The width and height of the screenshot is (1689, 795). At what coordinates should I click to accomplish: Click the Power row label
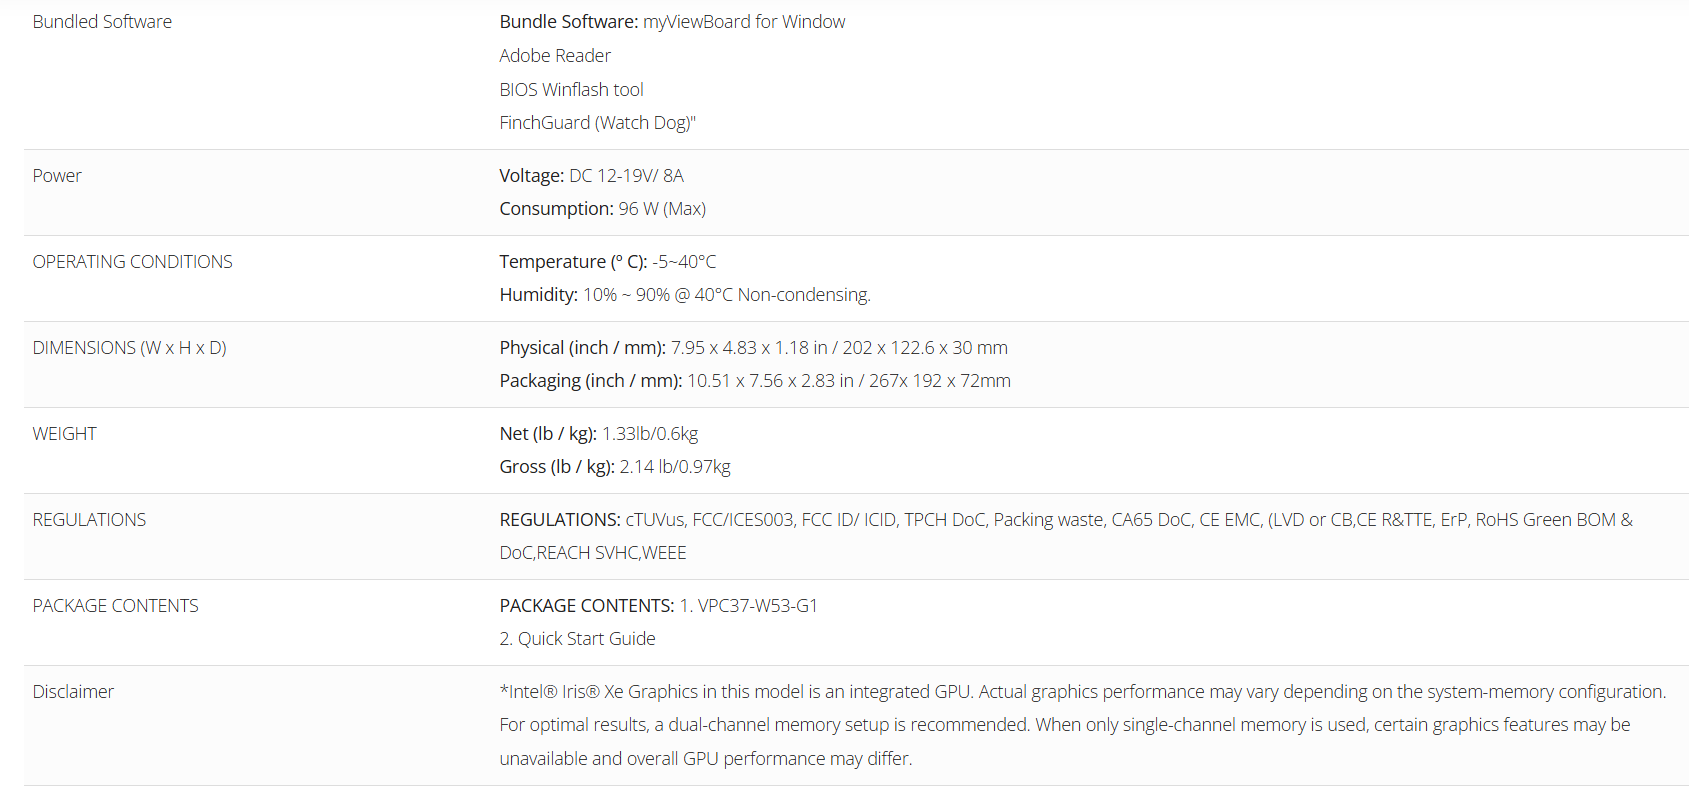[x=57, y=176]
